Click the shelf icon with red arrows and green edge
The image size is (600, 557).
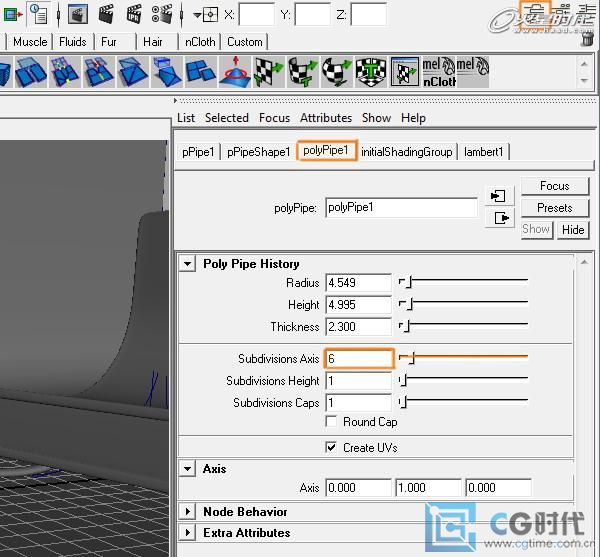click(99, 72)
